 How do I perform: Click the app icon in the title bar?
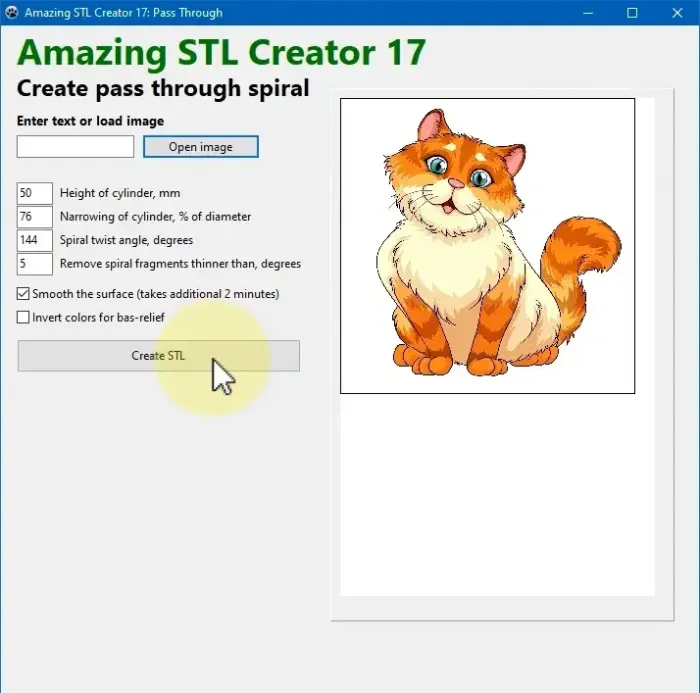click(x=12, y=13)
